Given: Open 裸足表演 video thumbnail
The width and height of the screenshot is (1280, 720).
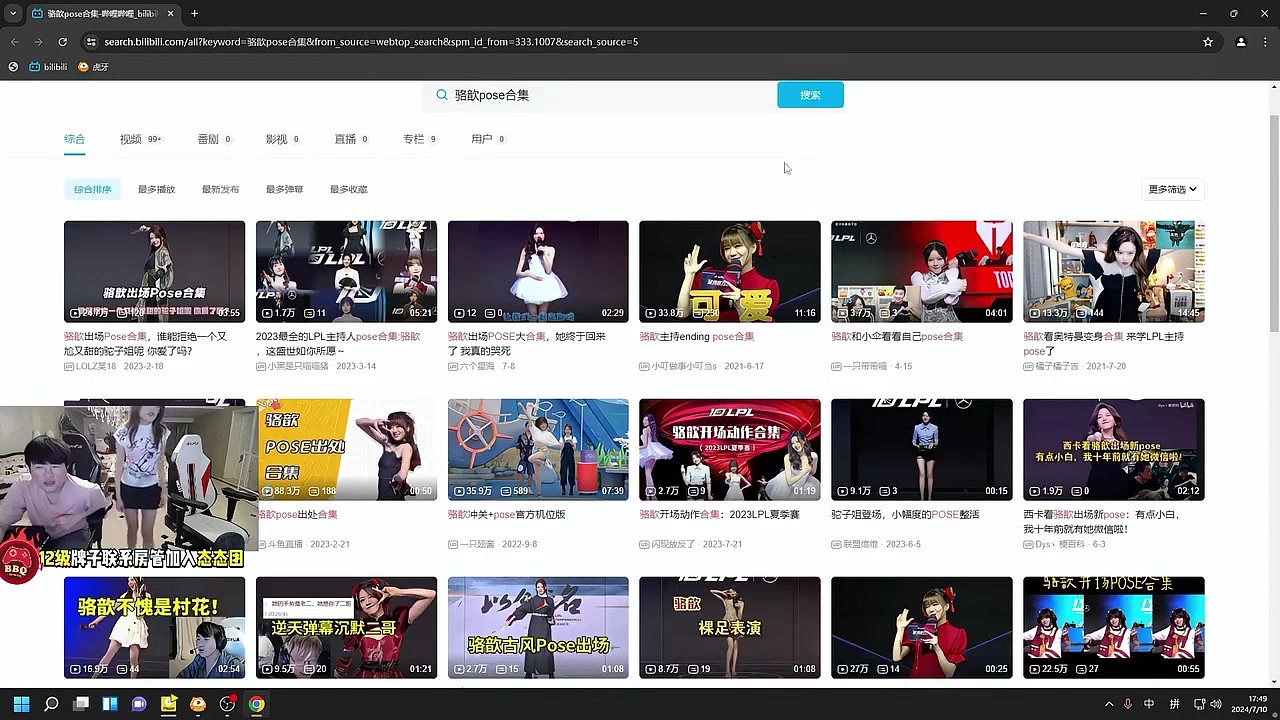Looking at the screenshot, I should (730, 627).
